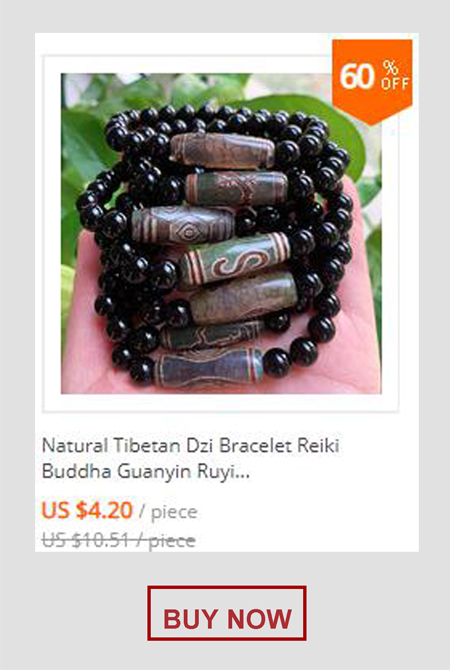Click the gray "/ piece" label beside the price
The height and width of the screenshot is (670, 450).
pos(168,511)
